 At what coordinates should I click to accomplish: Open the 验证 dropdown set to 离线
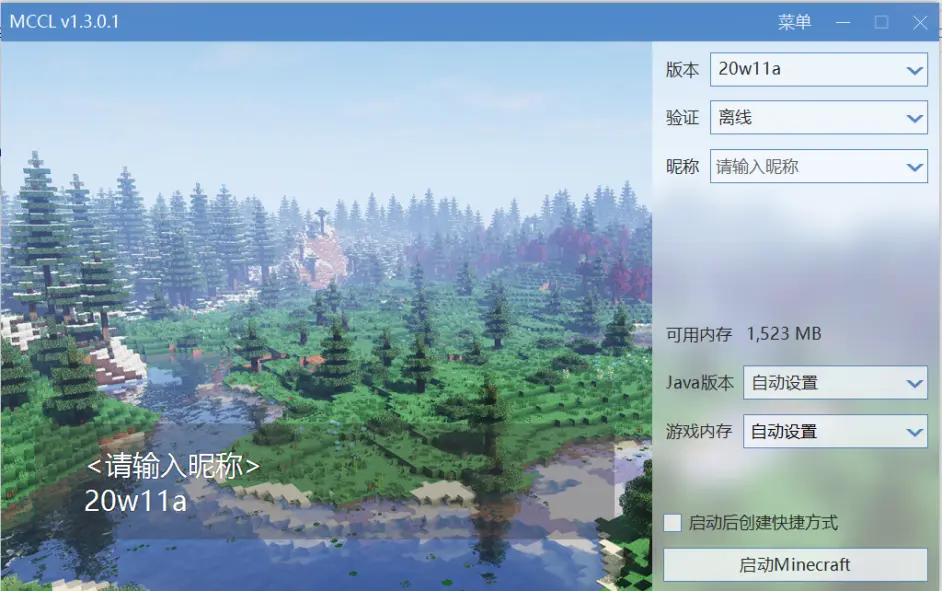click(819, 117)
